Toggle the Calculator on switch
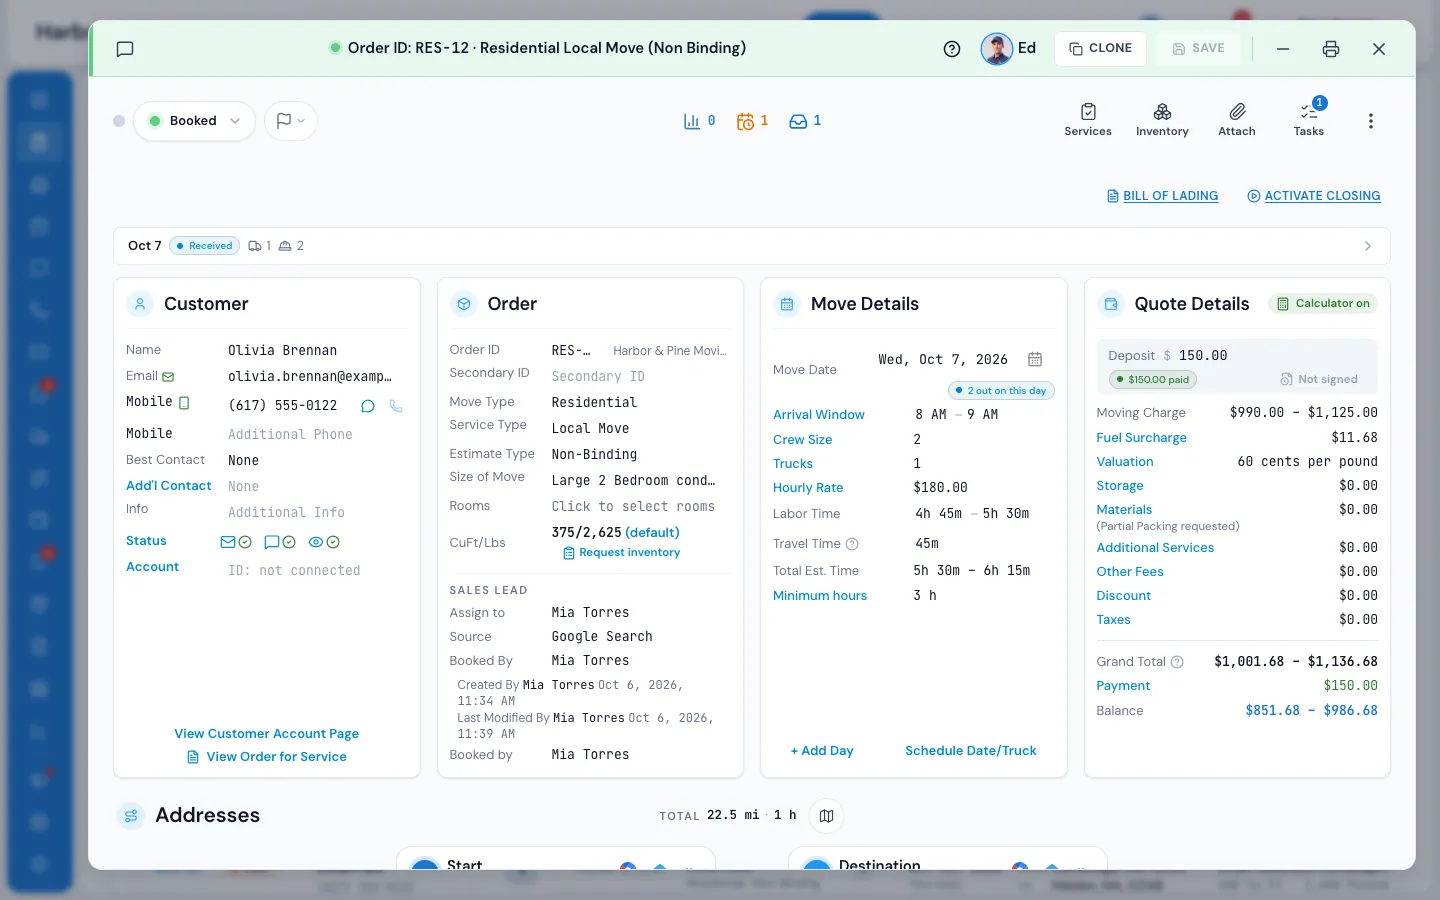This screenshot has height=900, width=1440. [x=1323, y=304]
